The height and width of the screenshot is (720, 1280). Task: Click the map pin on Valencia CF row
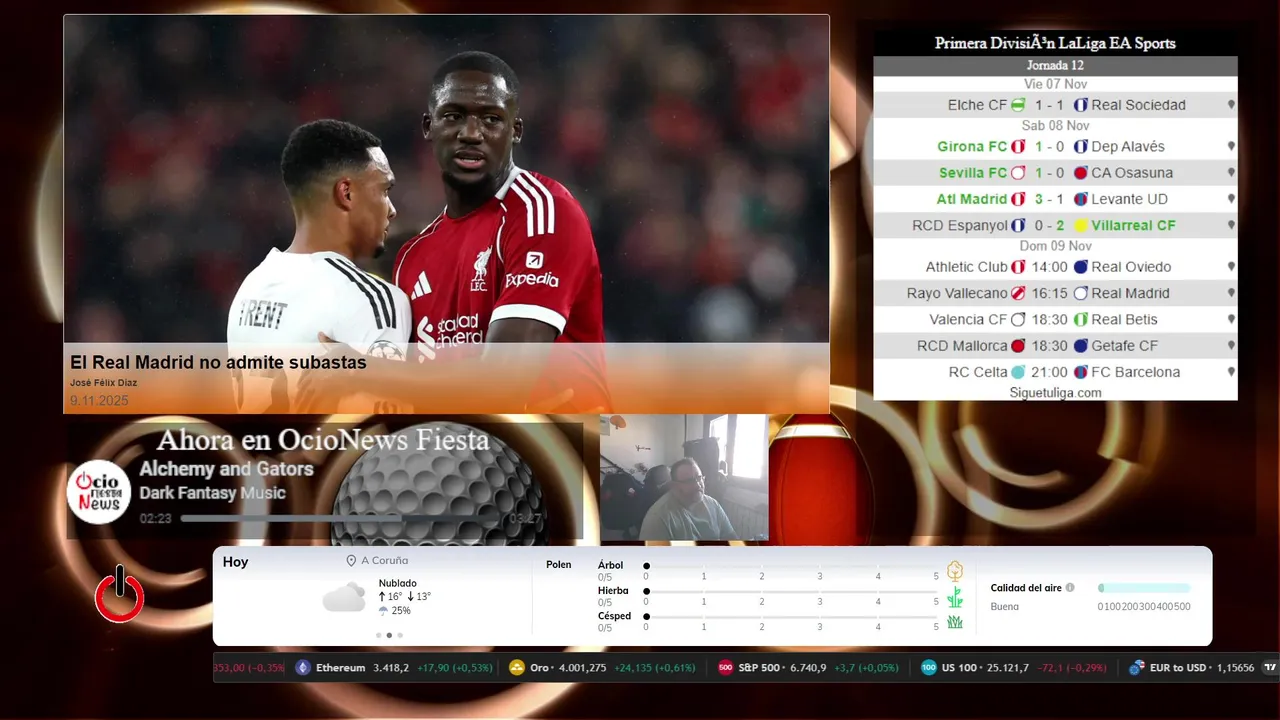tap(1231, 320)
